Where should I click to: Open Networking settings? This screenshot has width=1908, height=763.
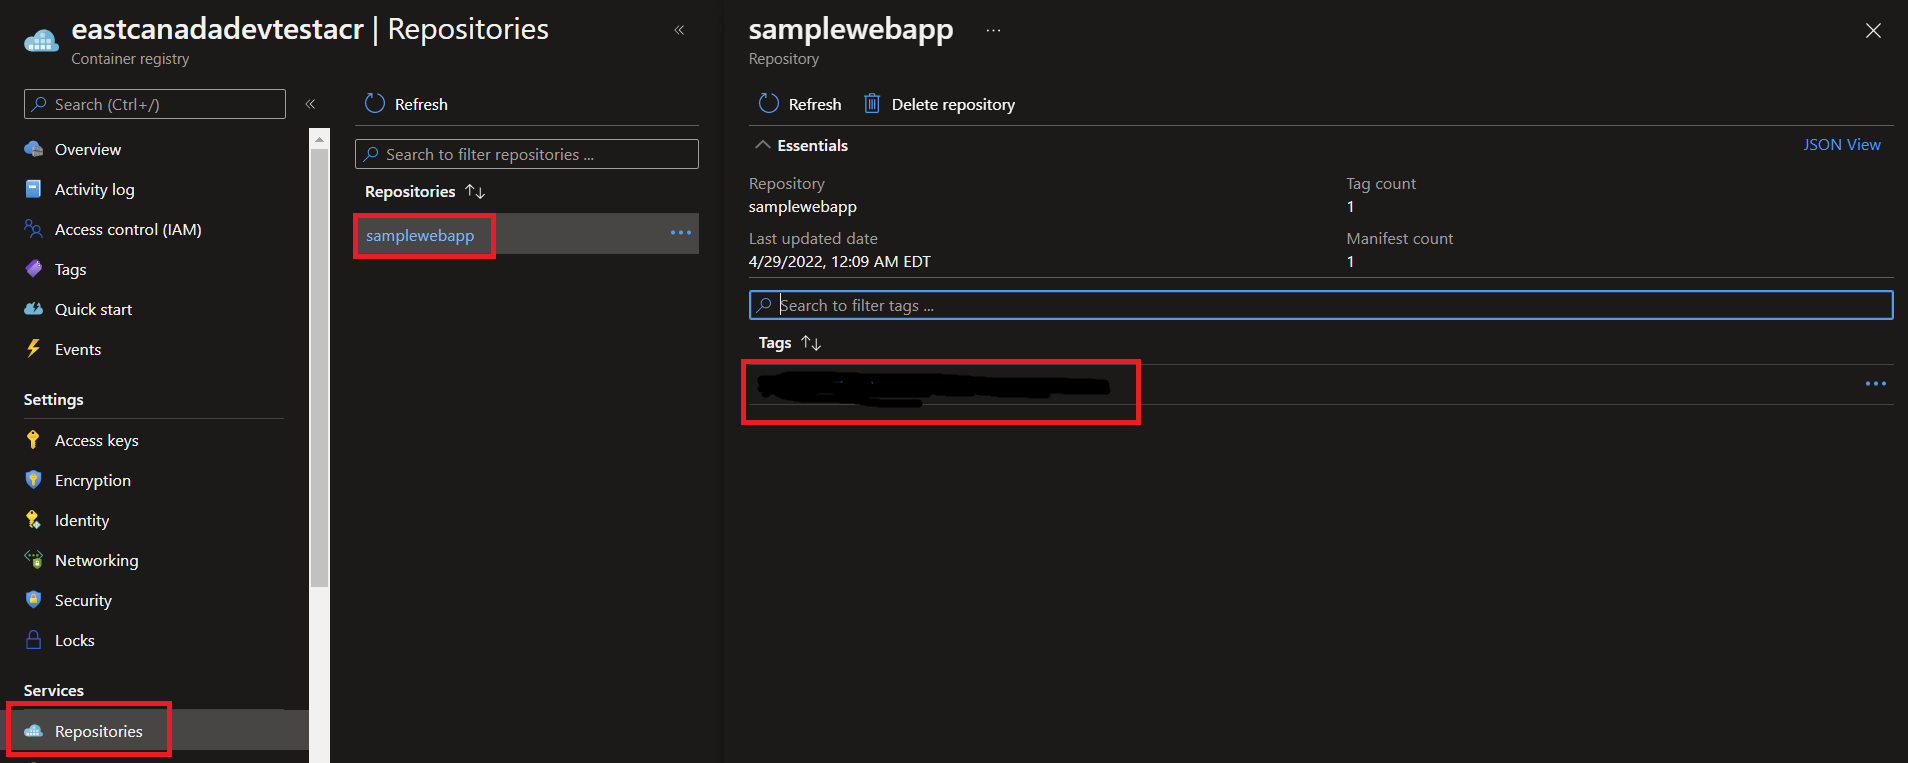pos(96,560)
